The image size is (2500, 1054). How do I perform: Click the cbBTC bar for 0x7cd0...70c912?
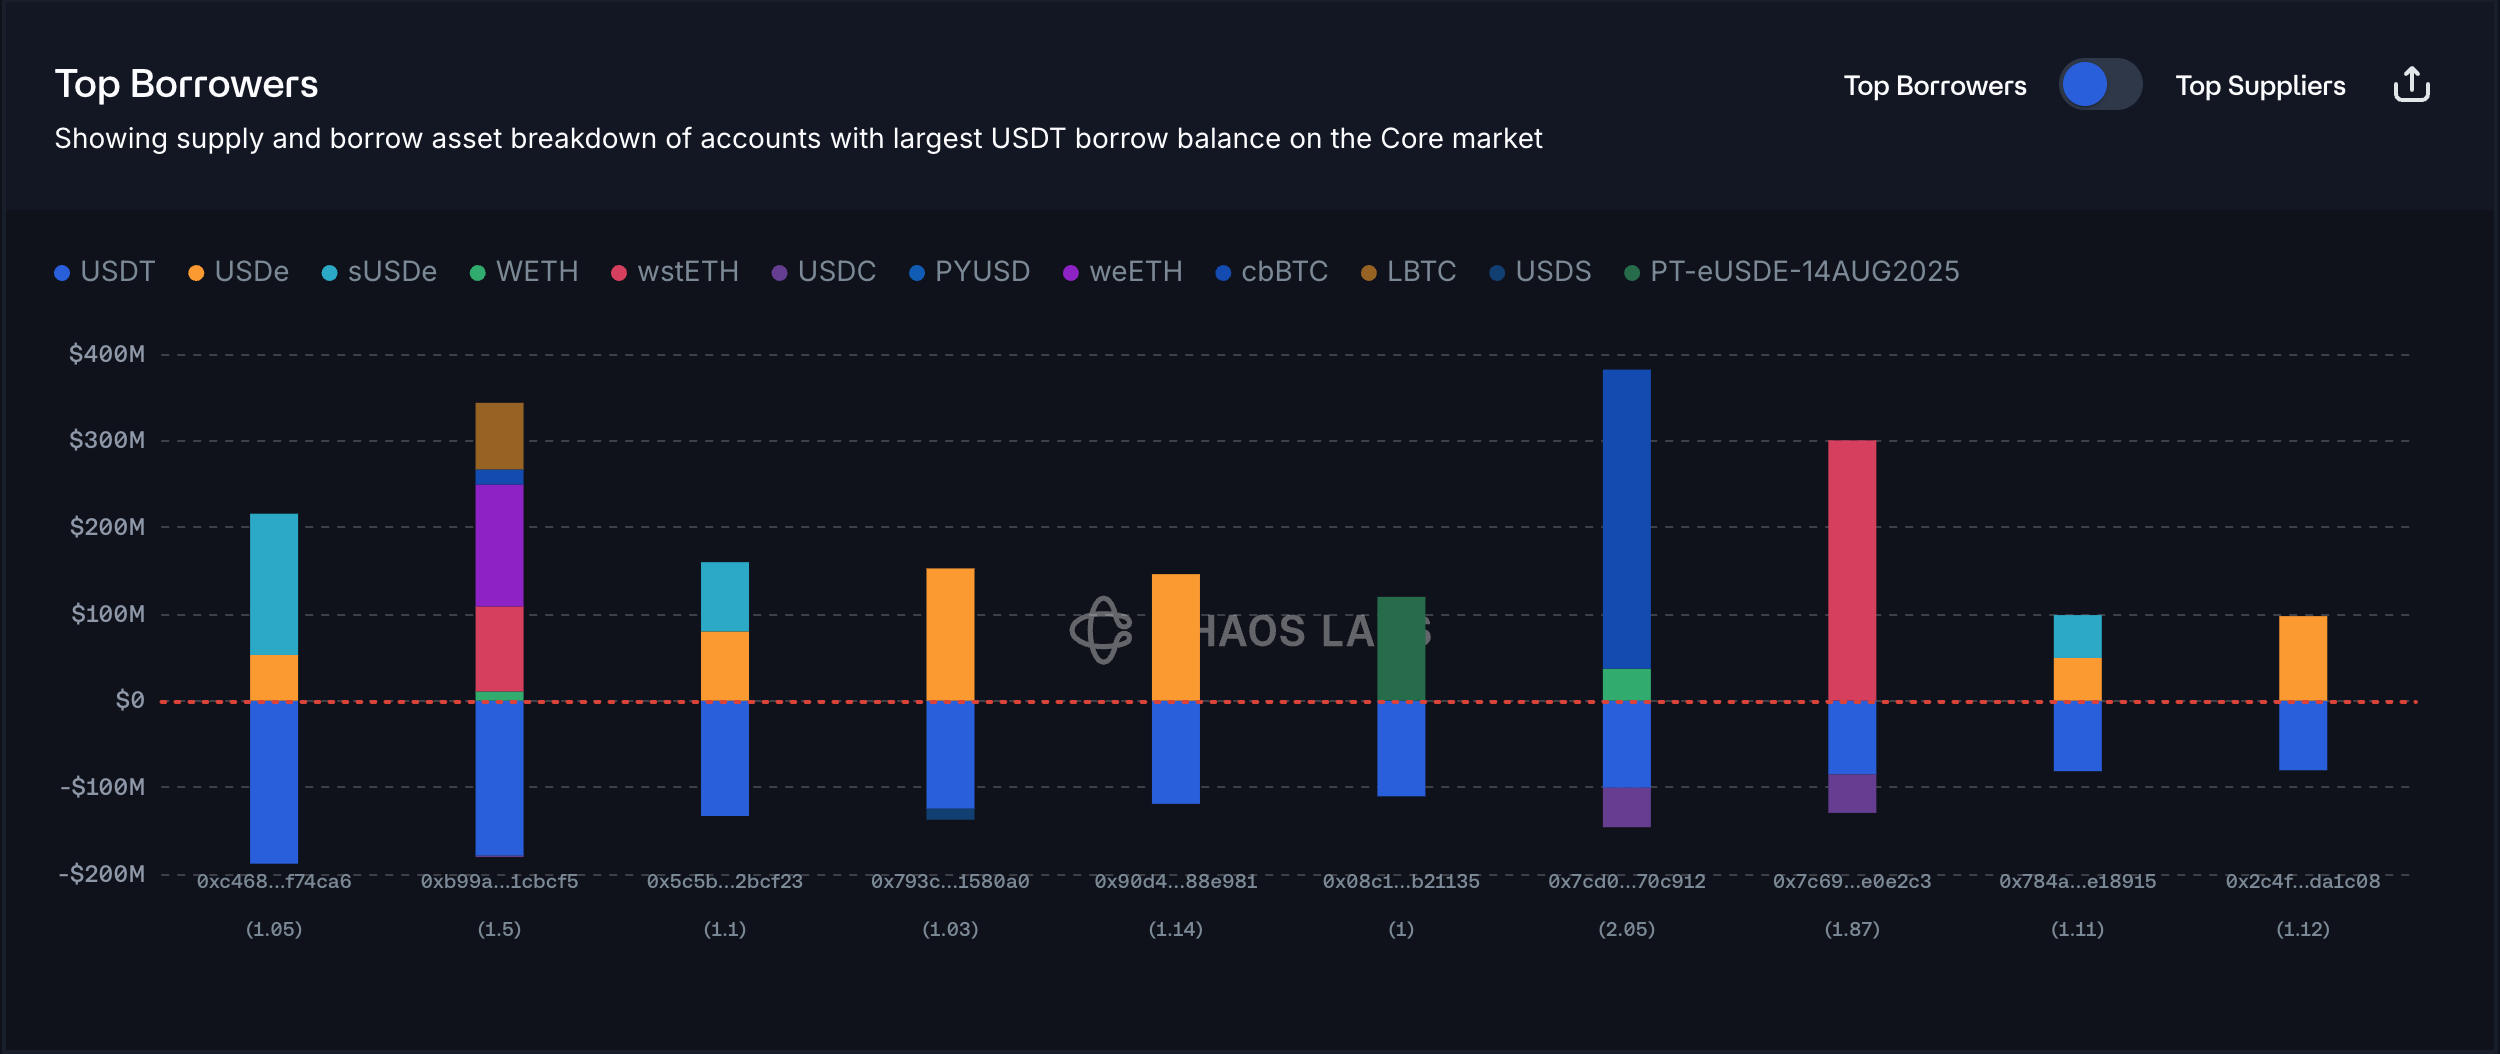1626,520
